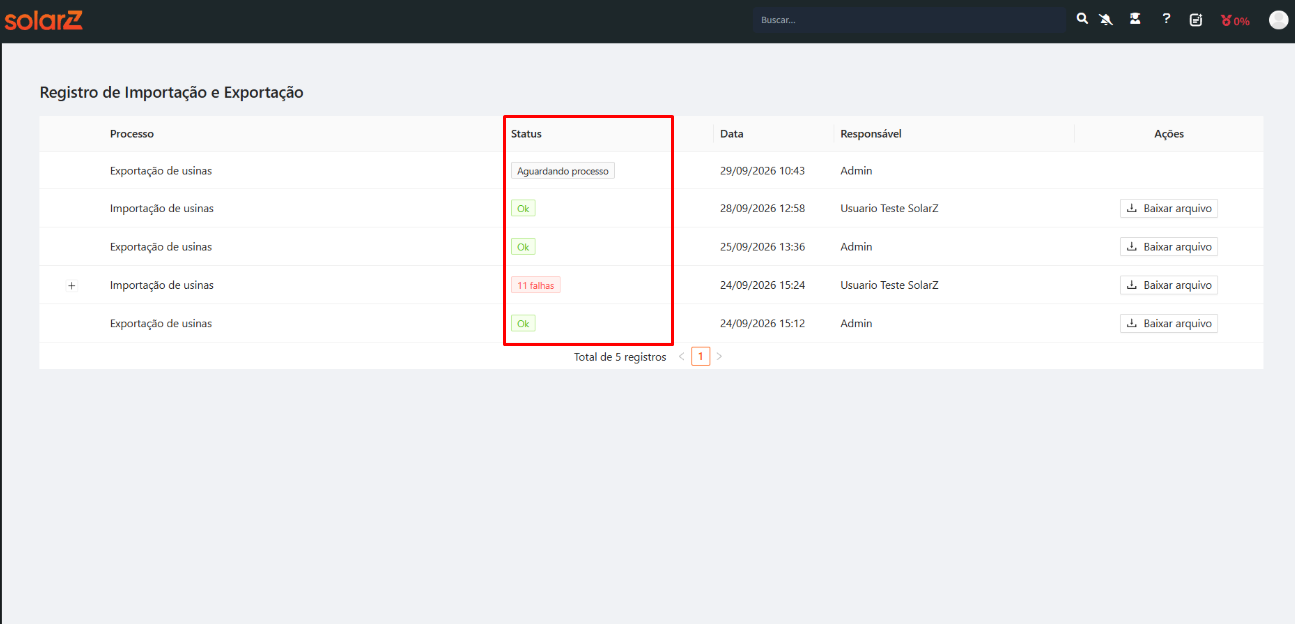
Task: Click the 11 falhas status tag
Action: (x=536, y=285)
